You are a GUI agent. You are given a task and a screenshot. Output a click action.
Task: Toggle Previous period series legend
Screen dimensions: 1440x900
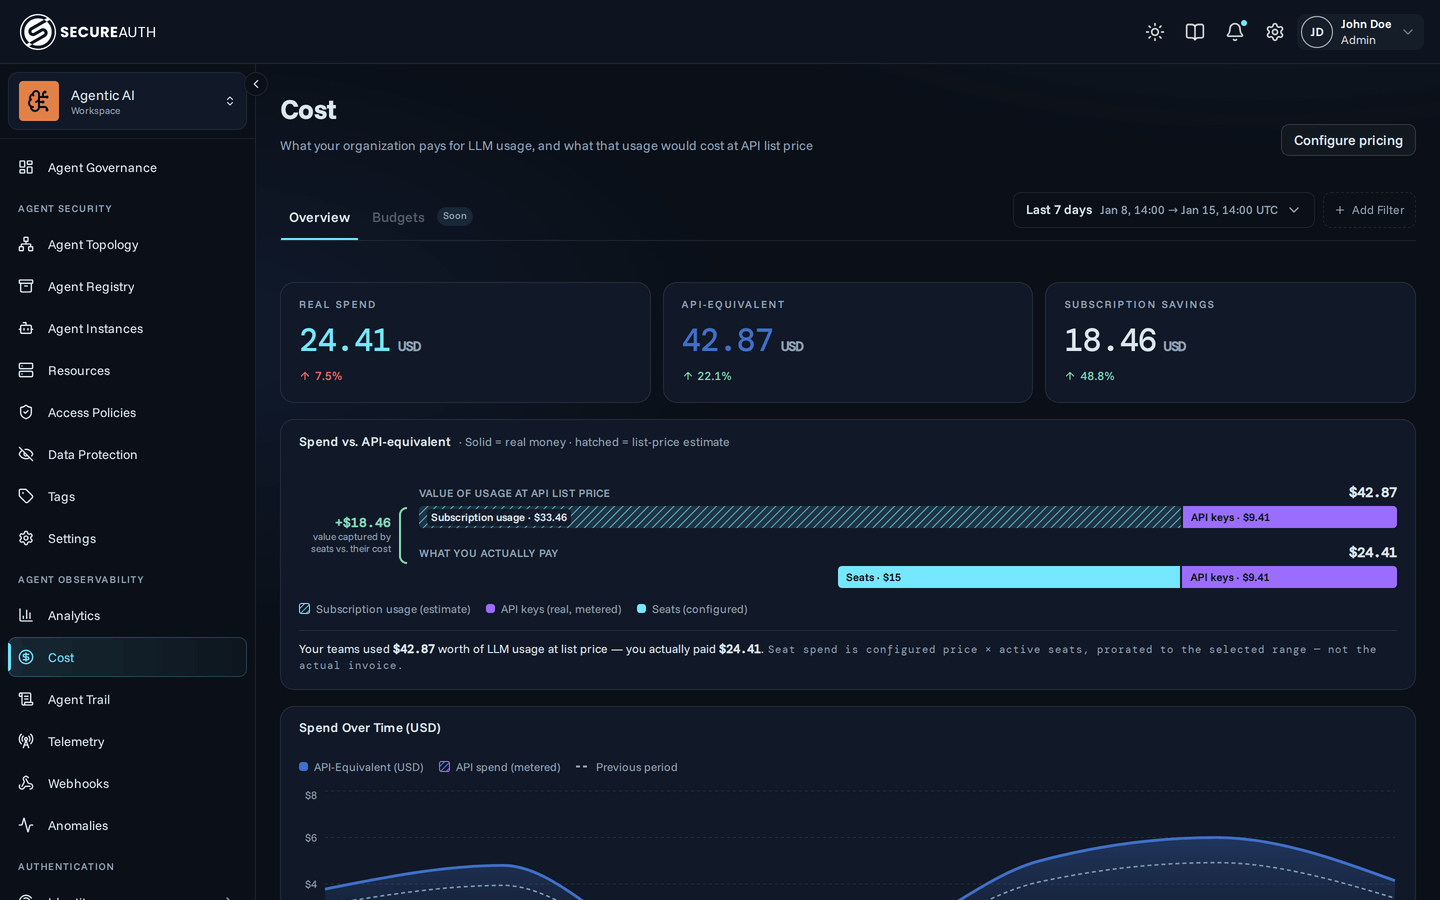click(627, 767)
